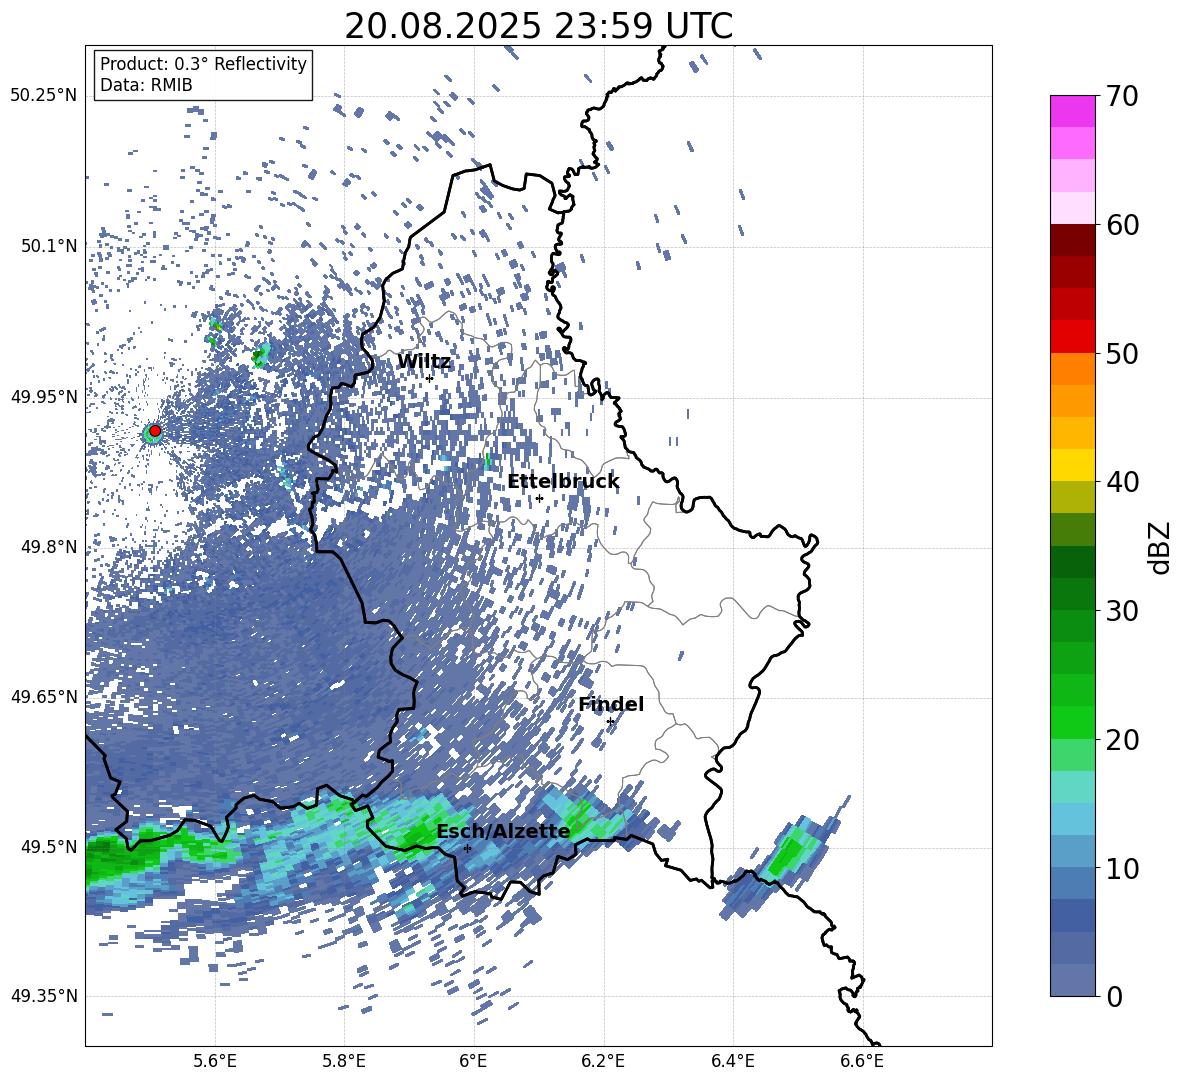Image resolution: width=1184 pixels, height=1081 pixels.
Task: Click the 10 tick on colorbar
Action: 1122,868
